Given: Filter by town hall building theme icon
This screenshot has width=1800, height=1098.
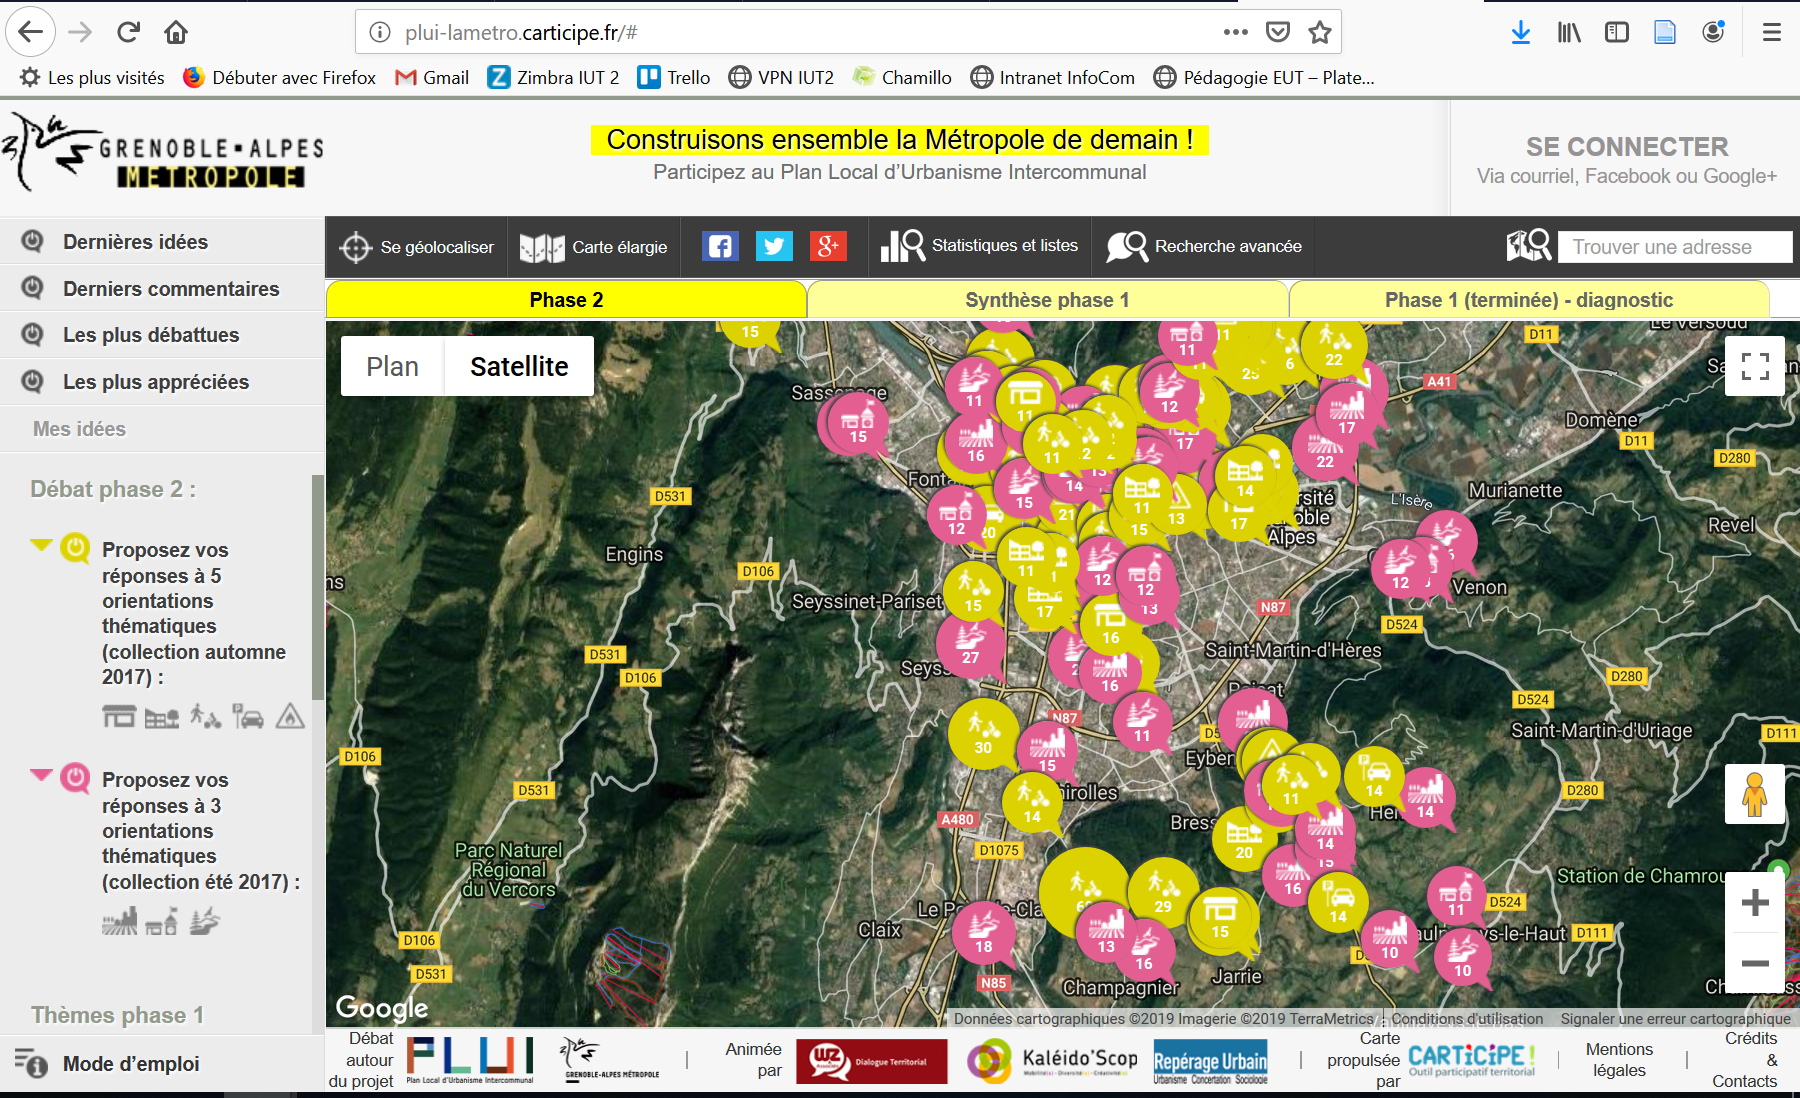Looking at the screenshot, I should point(162,921).
